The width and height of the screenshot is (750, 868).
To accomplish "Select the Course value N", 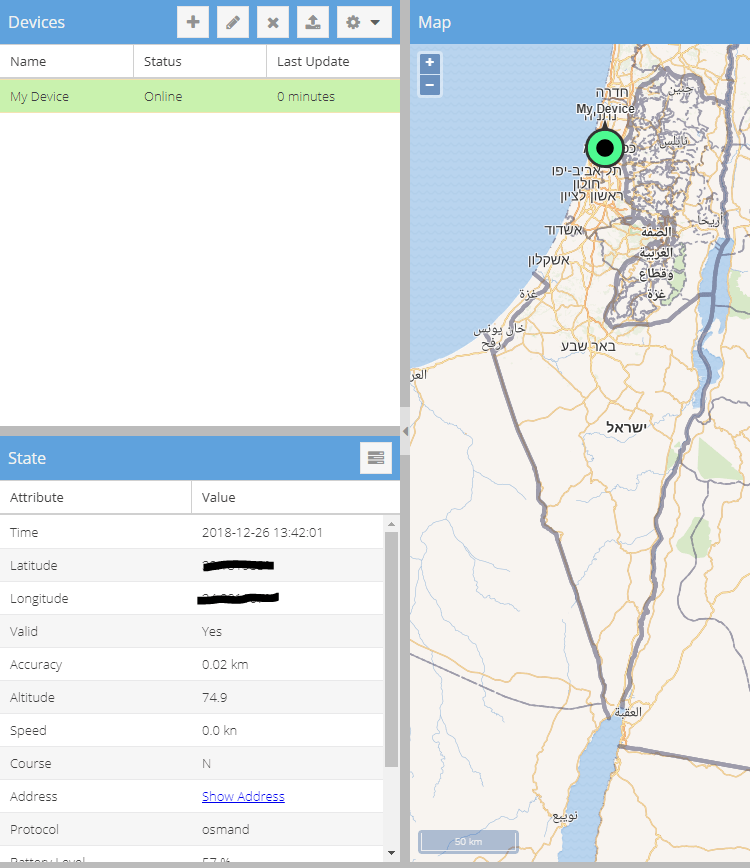I will tap(206, 763).
